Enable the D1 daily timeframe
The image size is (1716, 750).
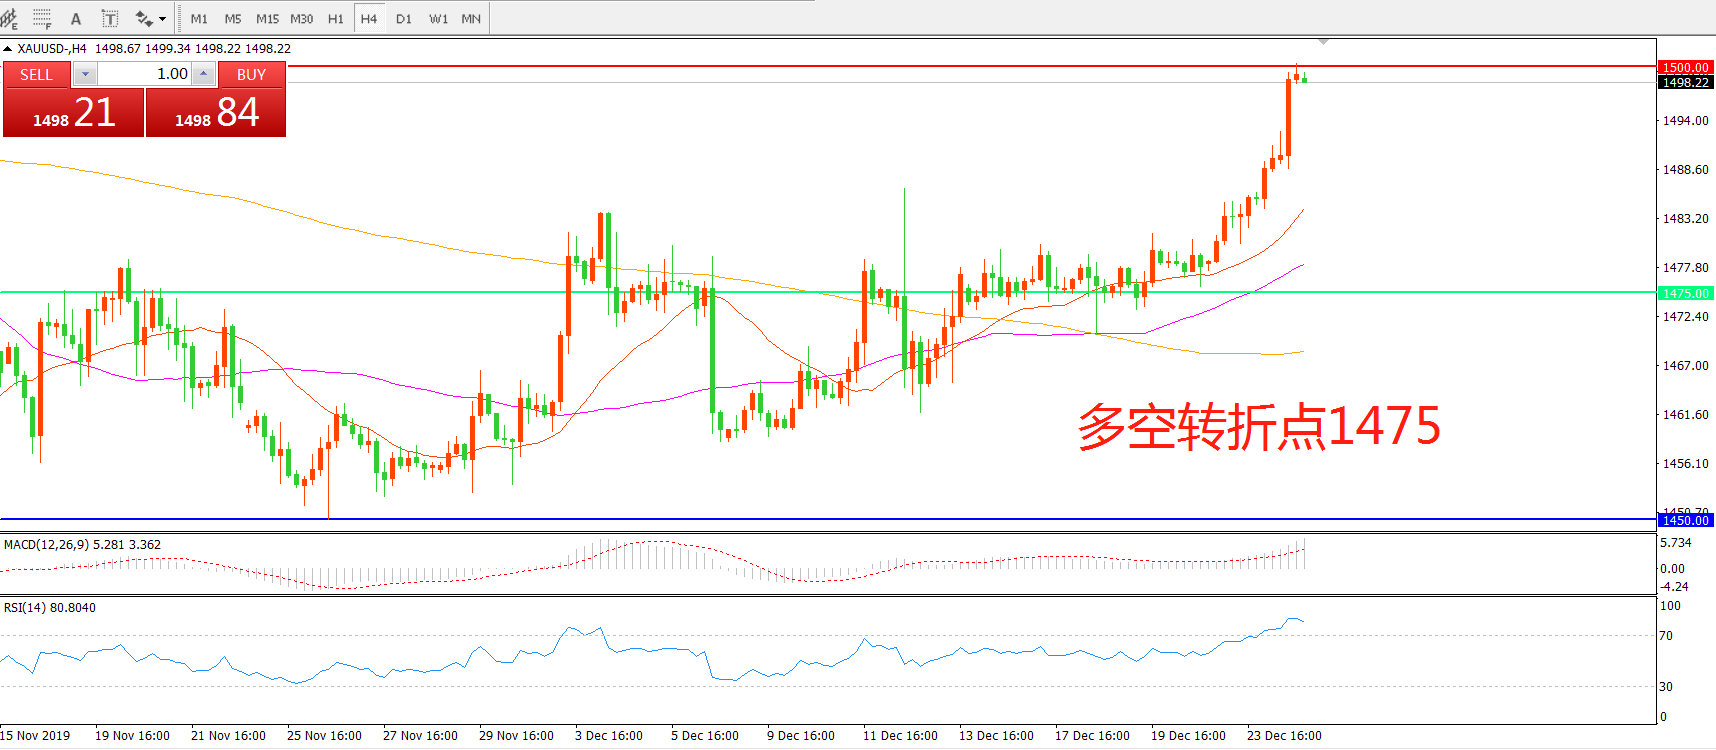point(404,18)
